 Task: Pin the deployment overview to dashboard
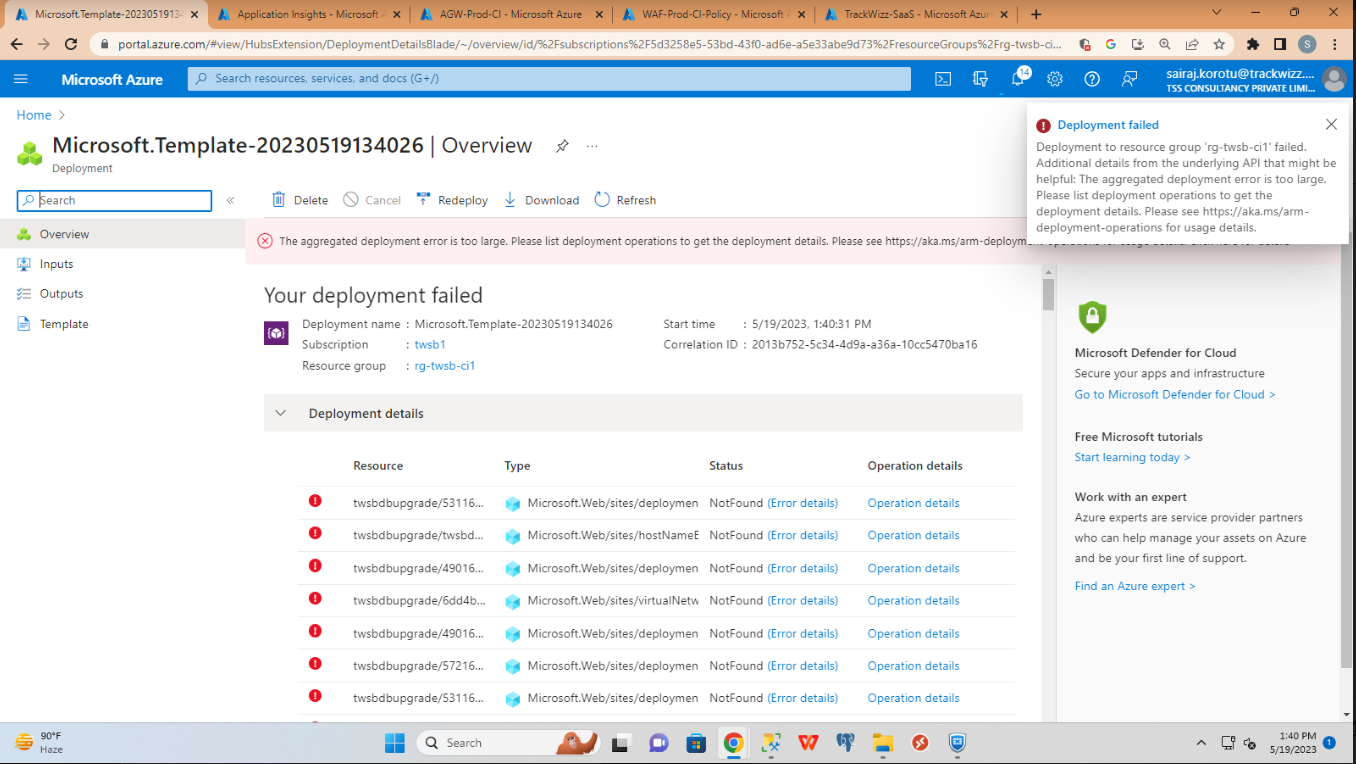[x=562, y=146]
